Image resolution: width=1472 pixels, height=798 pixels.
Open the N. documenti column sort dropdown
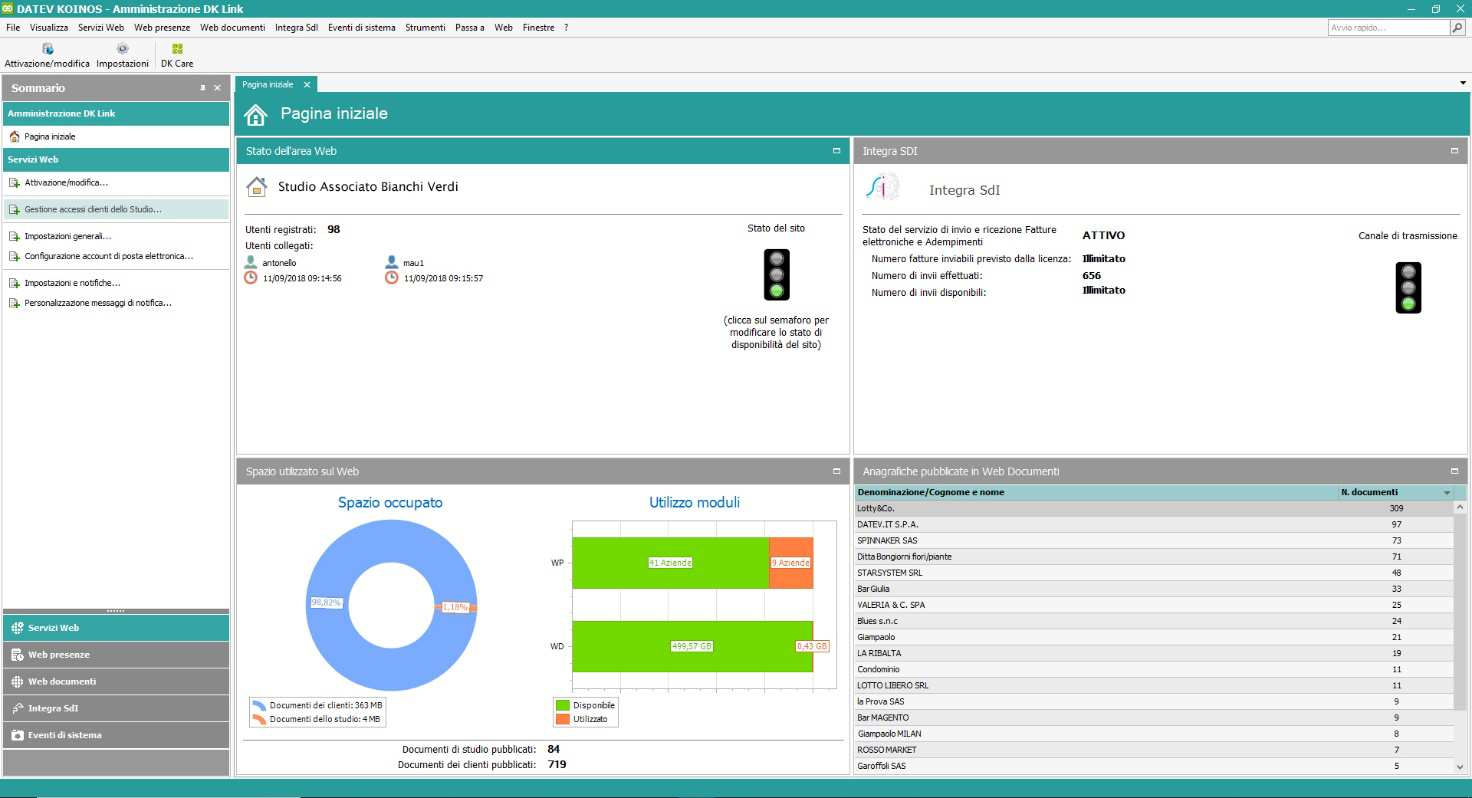coord(1446,493)
